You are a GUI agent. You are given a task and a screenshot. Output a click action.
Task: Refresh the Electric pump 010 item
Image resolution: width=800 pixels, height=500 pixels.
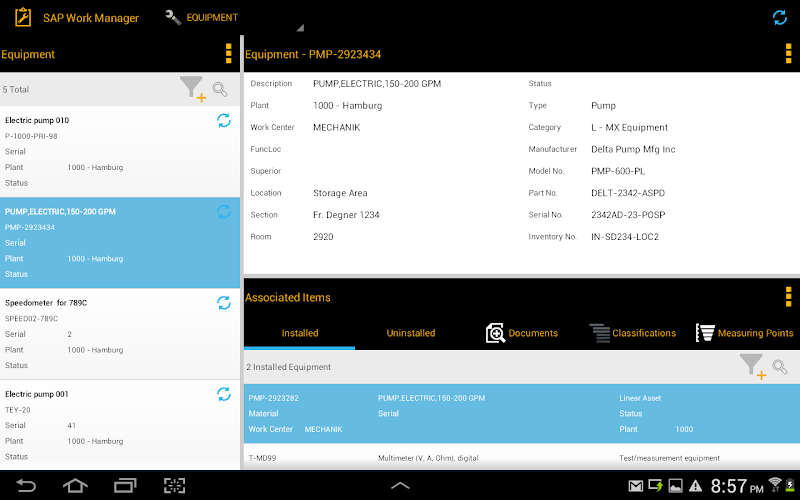pos(224,120)
